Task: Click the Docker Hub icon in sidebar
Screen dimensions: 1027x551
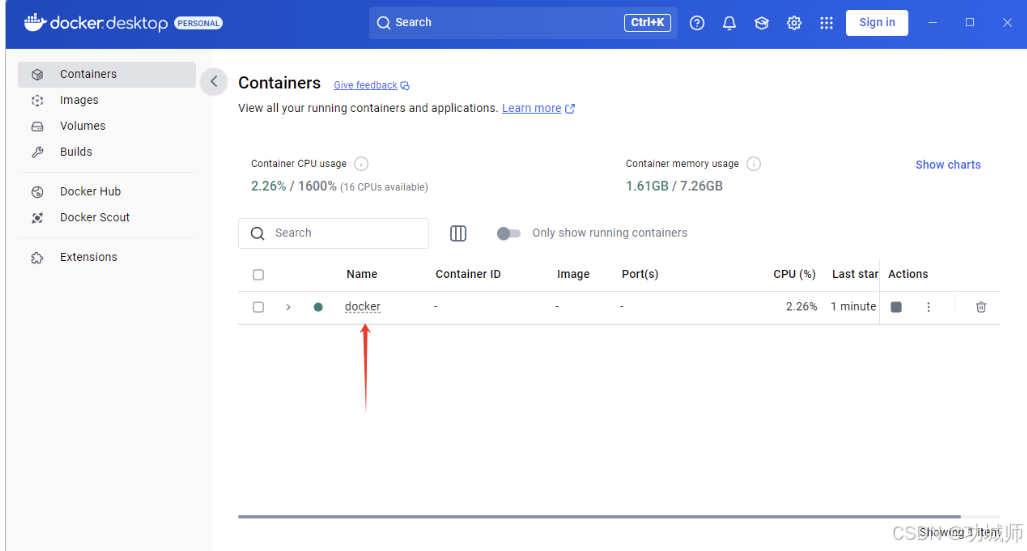Action: click(37, 192)
